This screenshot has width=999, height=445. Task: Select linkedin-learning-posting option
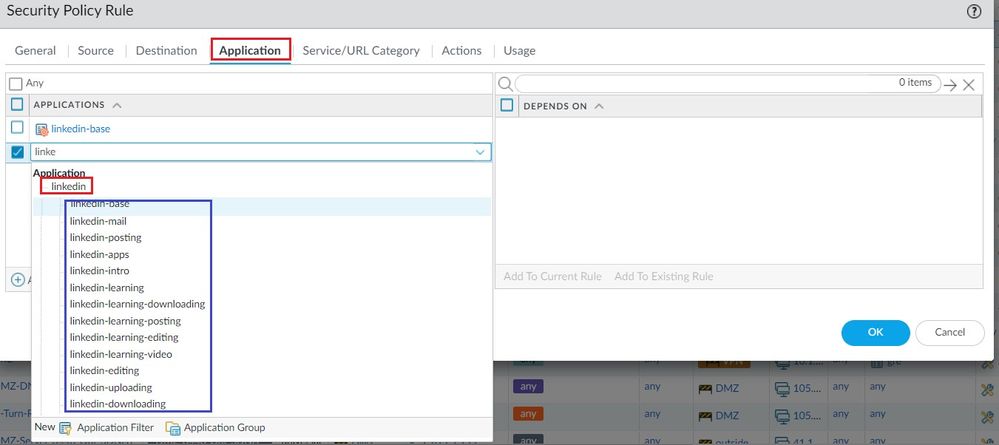(126, 321)
